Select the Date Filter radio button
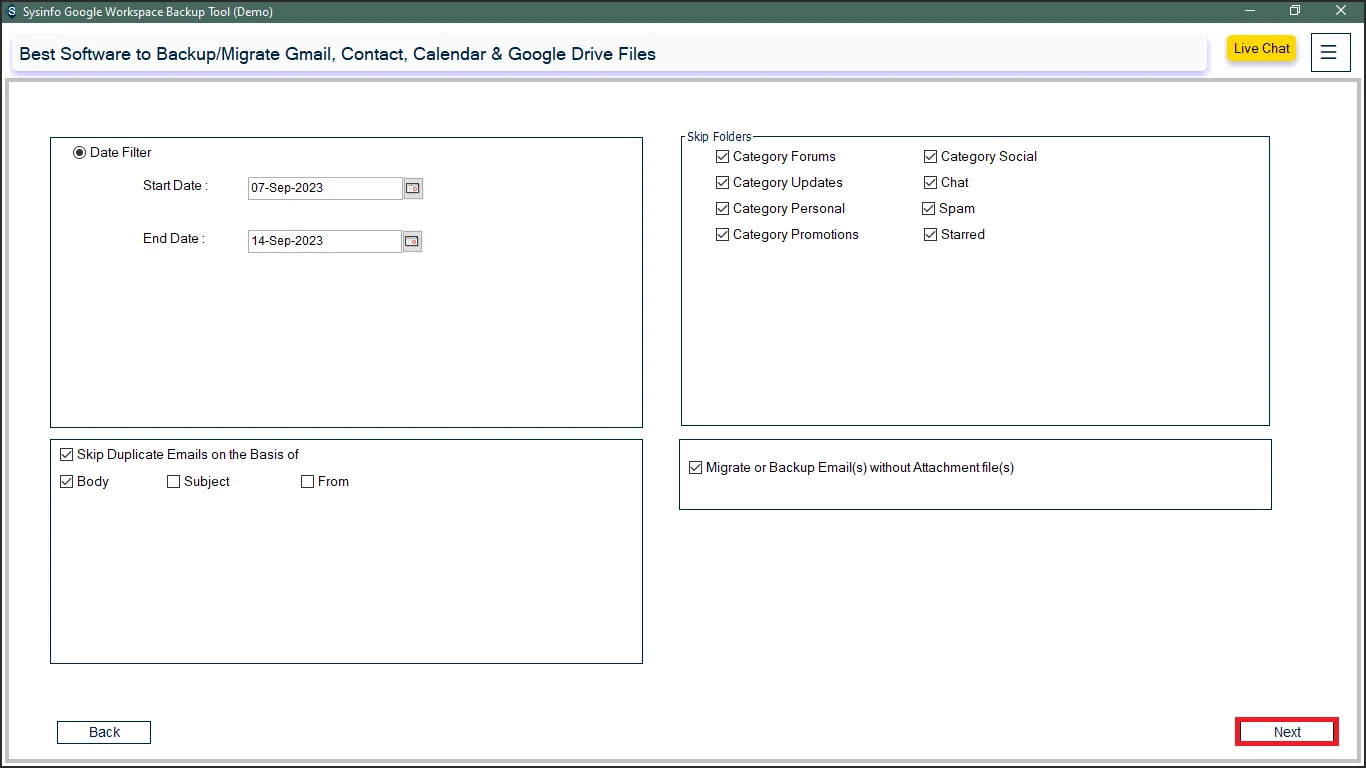 click(80, 153)
